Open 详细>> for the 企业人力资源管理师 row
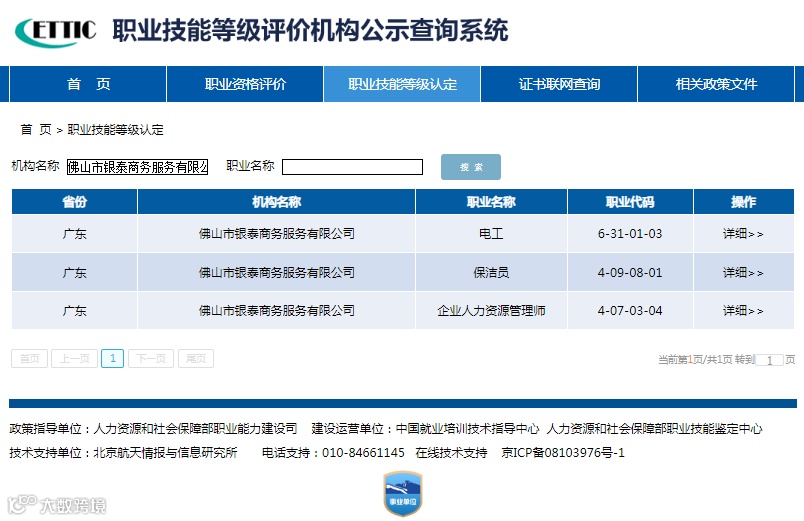This screenshot has width=804, height=521. tap(743, 311)
